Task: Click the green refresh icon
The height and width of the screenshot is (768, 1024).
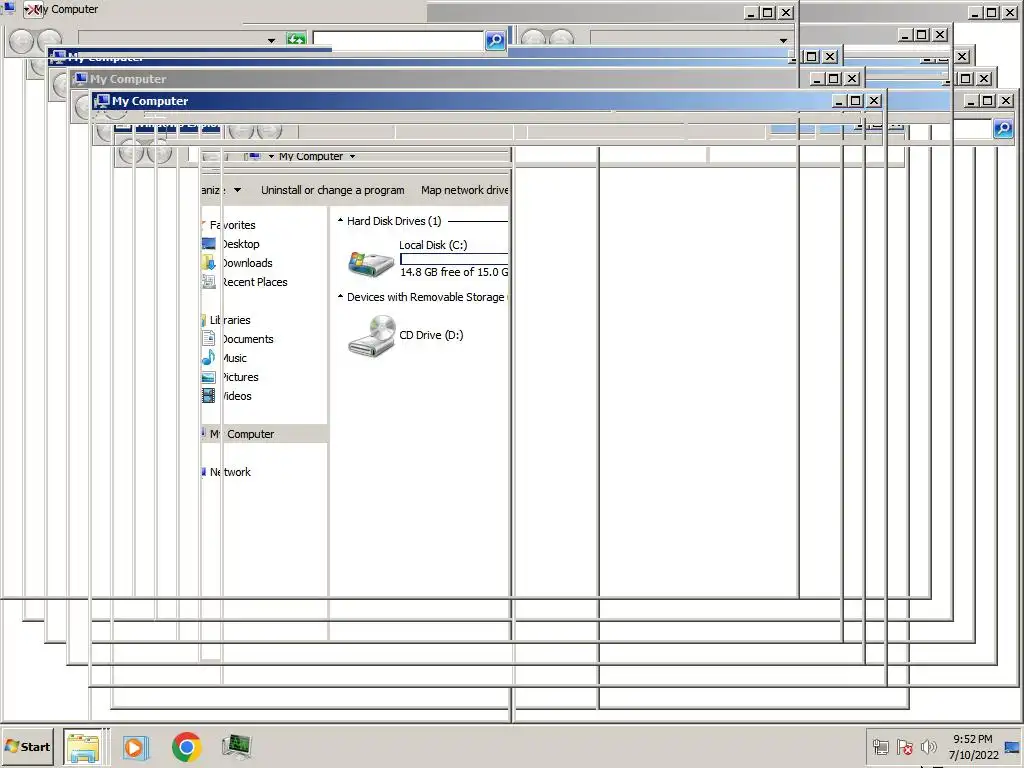Action: coord(296,39)
